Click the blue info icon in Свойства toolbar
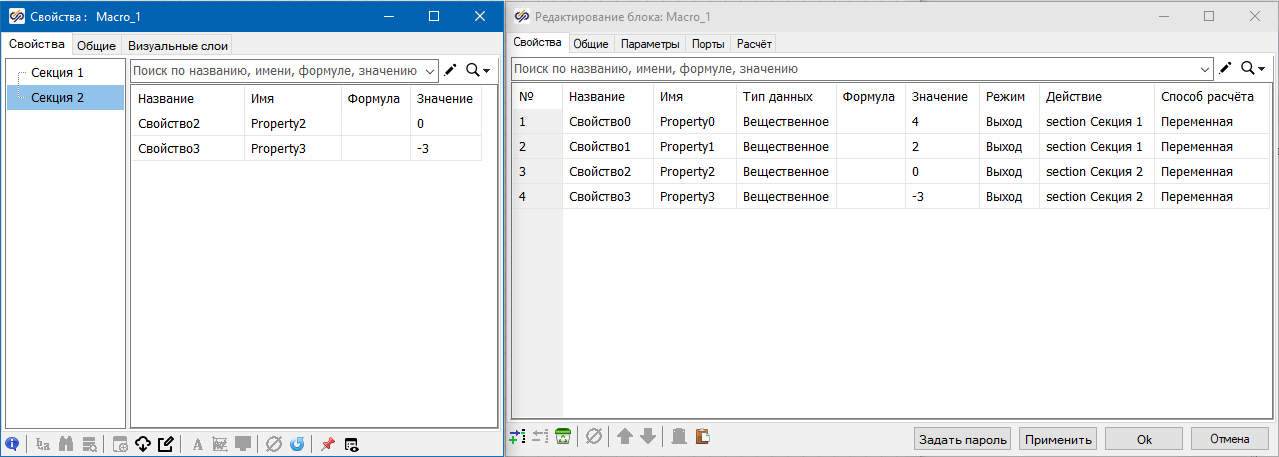 click(x=12, y=444)
